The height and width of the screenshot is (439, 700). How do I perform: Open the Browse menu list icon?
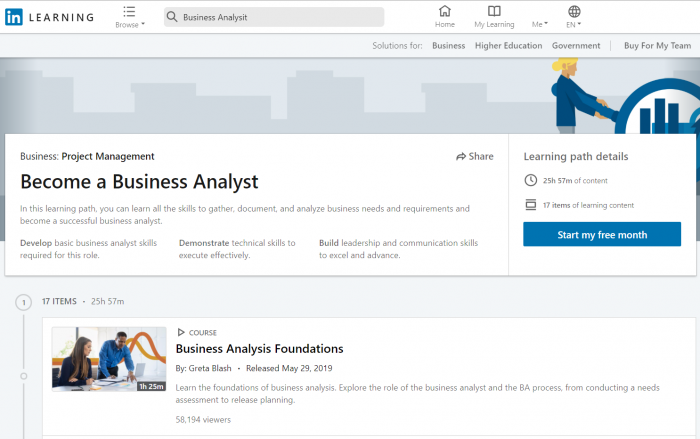[x=129, y=12]
